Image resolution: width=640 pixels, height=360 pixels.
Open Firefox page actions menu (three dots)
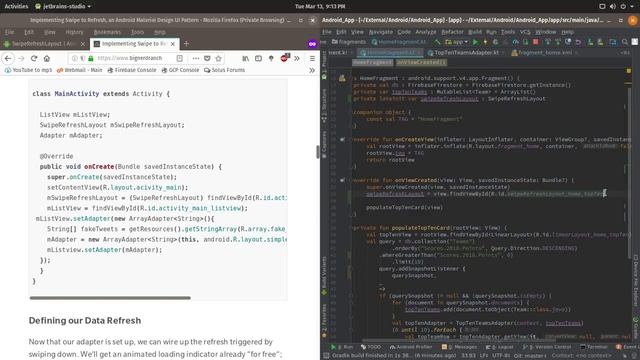pos(196,58)
